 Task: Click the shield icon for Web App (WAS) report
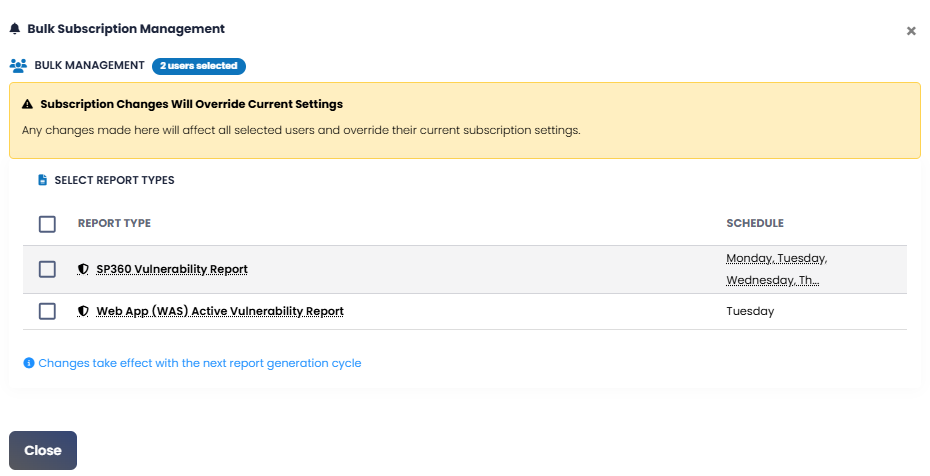(83, 311)
